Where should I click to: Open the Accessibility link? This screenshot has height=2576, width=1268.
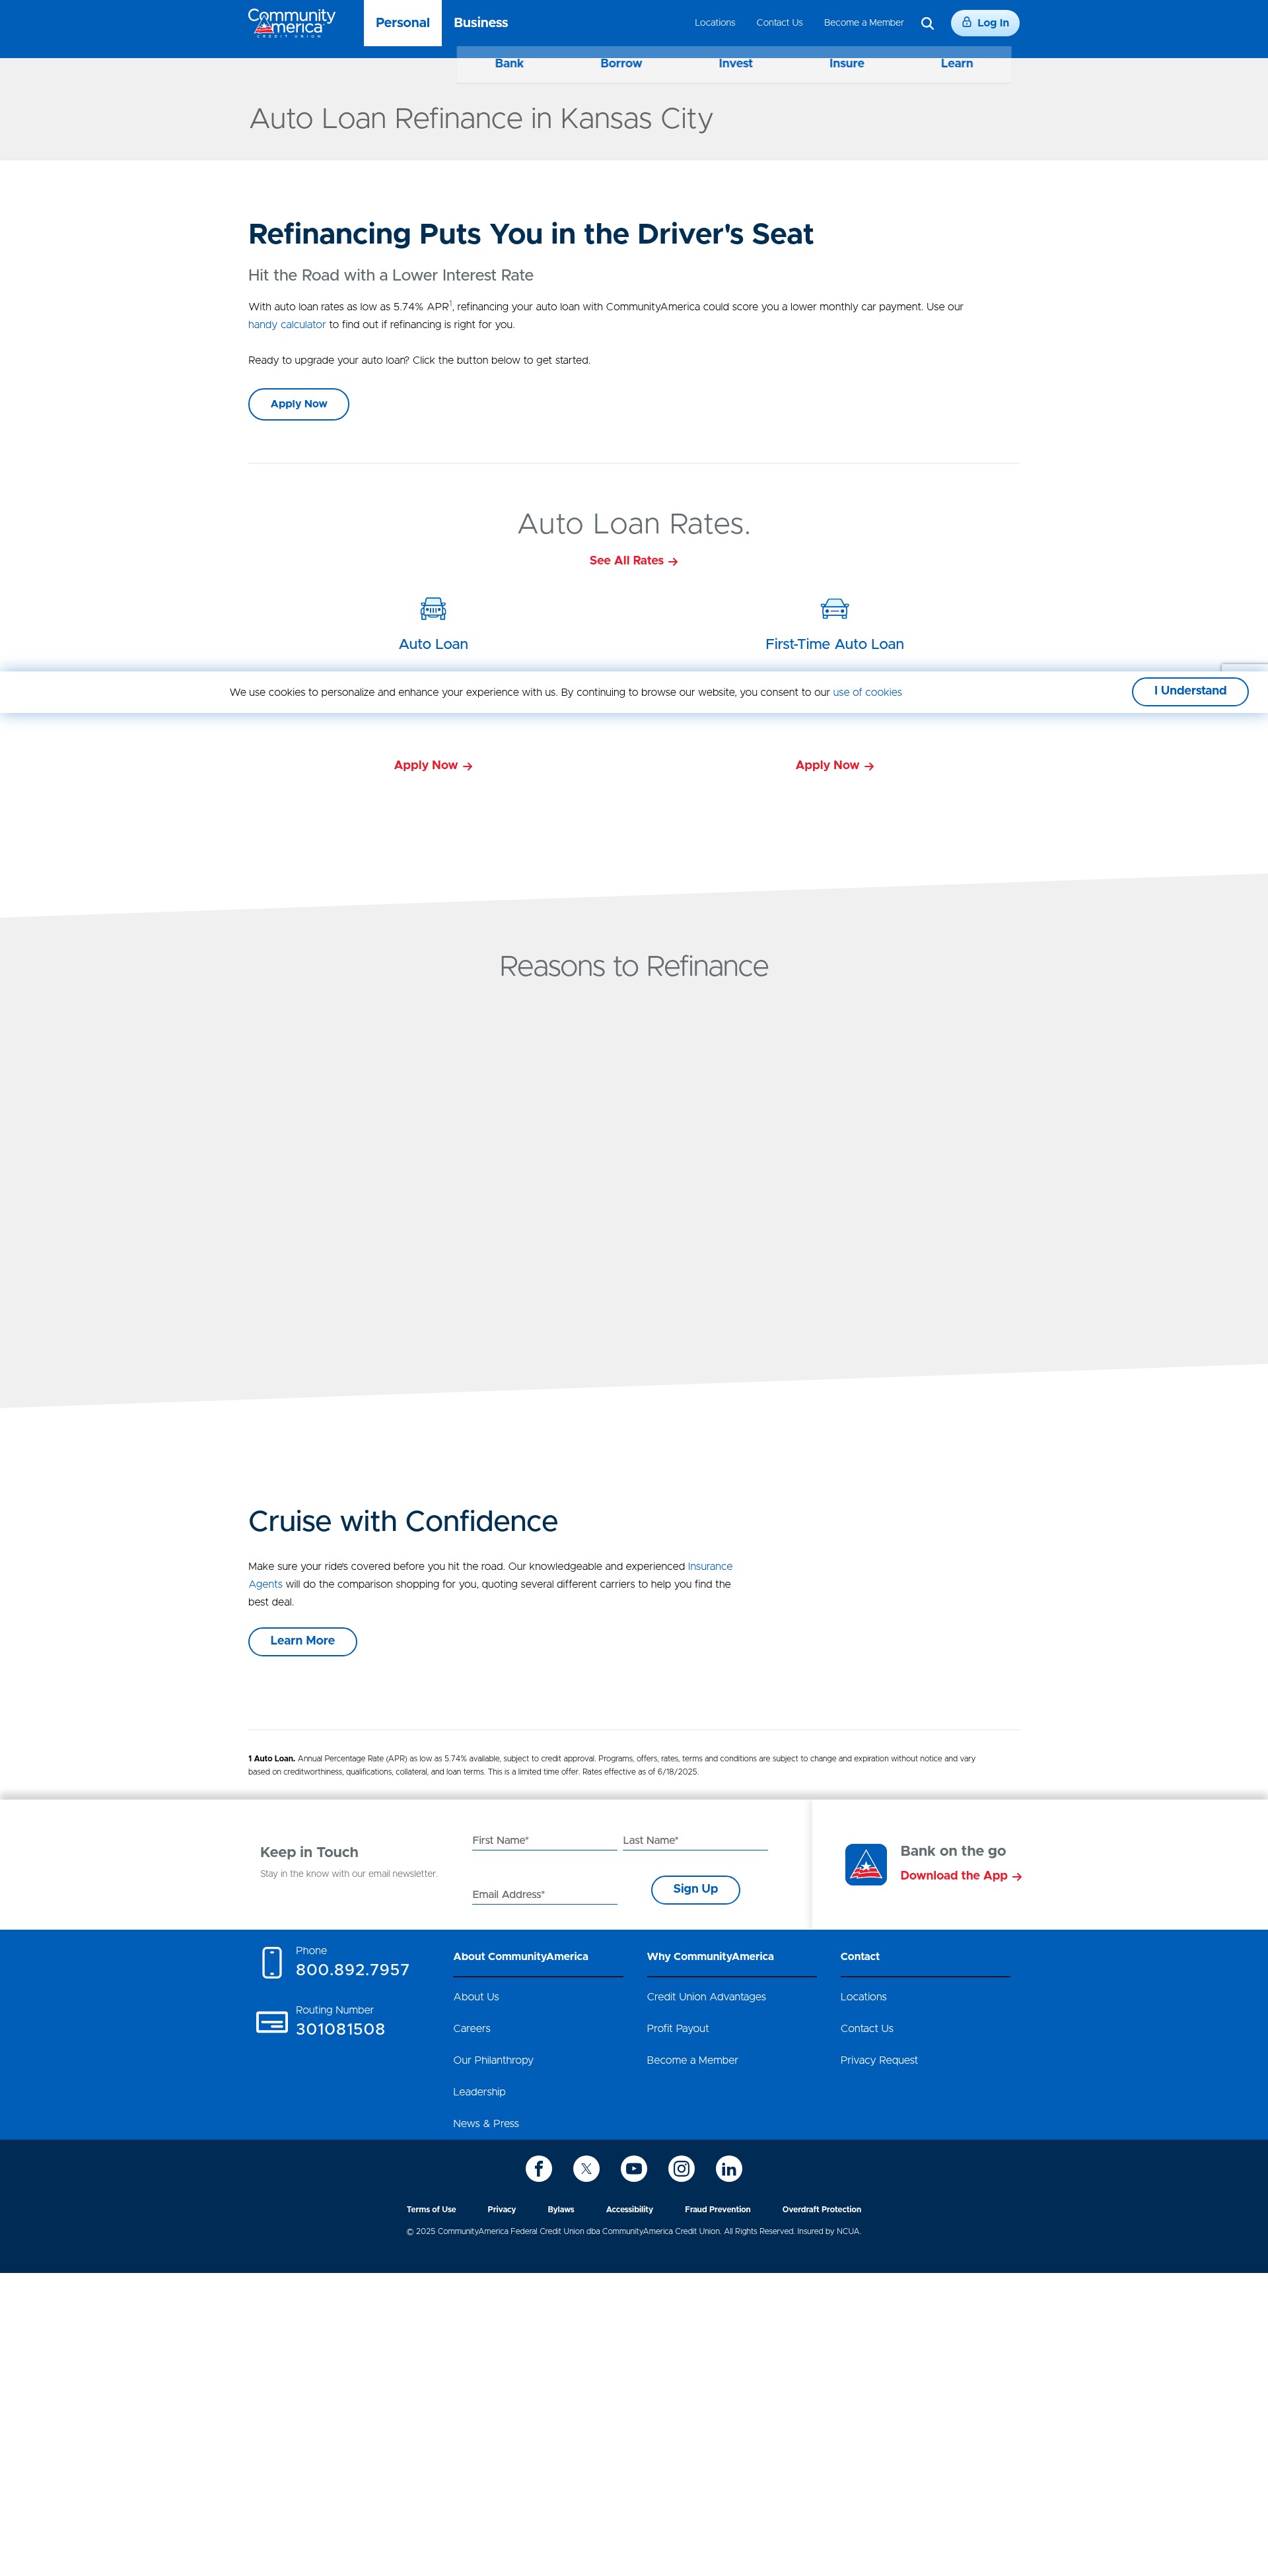pos(629,2210)
